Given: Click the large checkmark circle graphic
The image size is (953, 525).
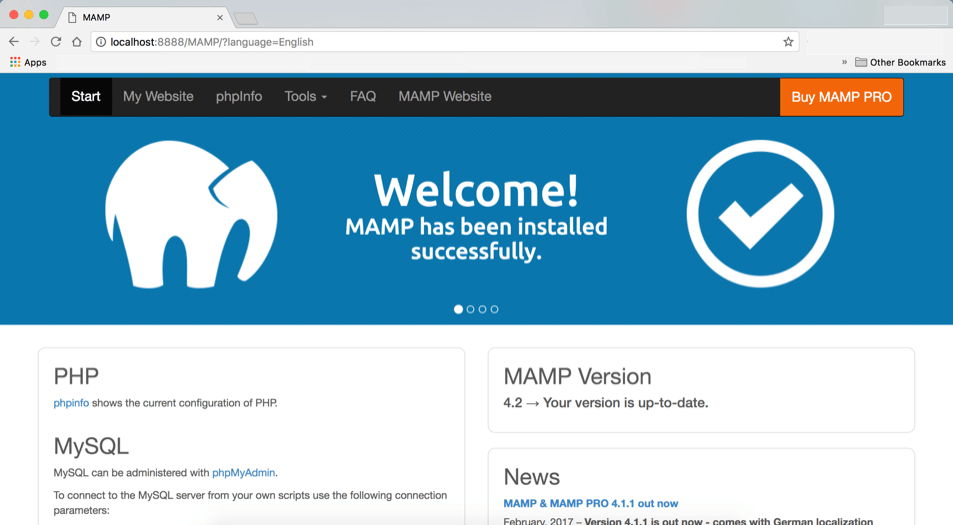Looking at the screenshot, I should [760, 213].
